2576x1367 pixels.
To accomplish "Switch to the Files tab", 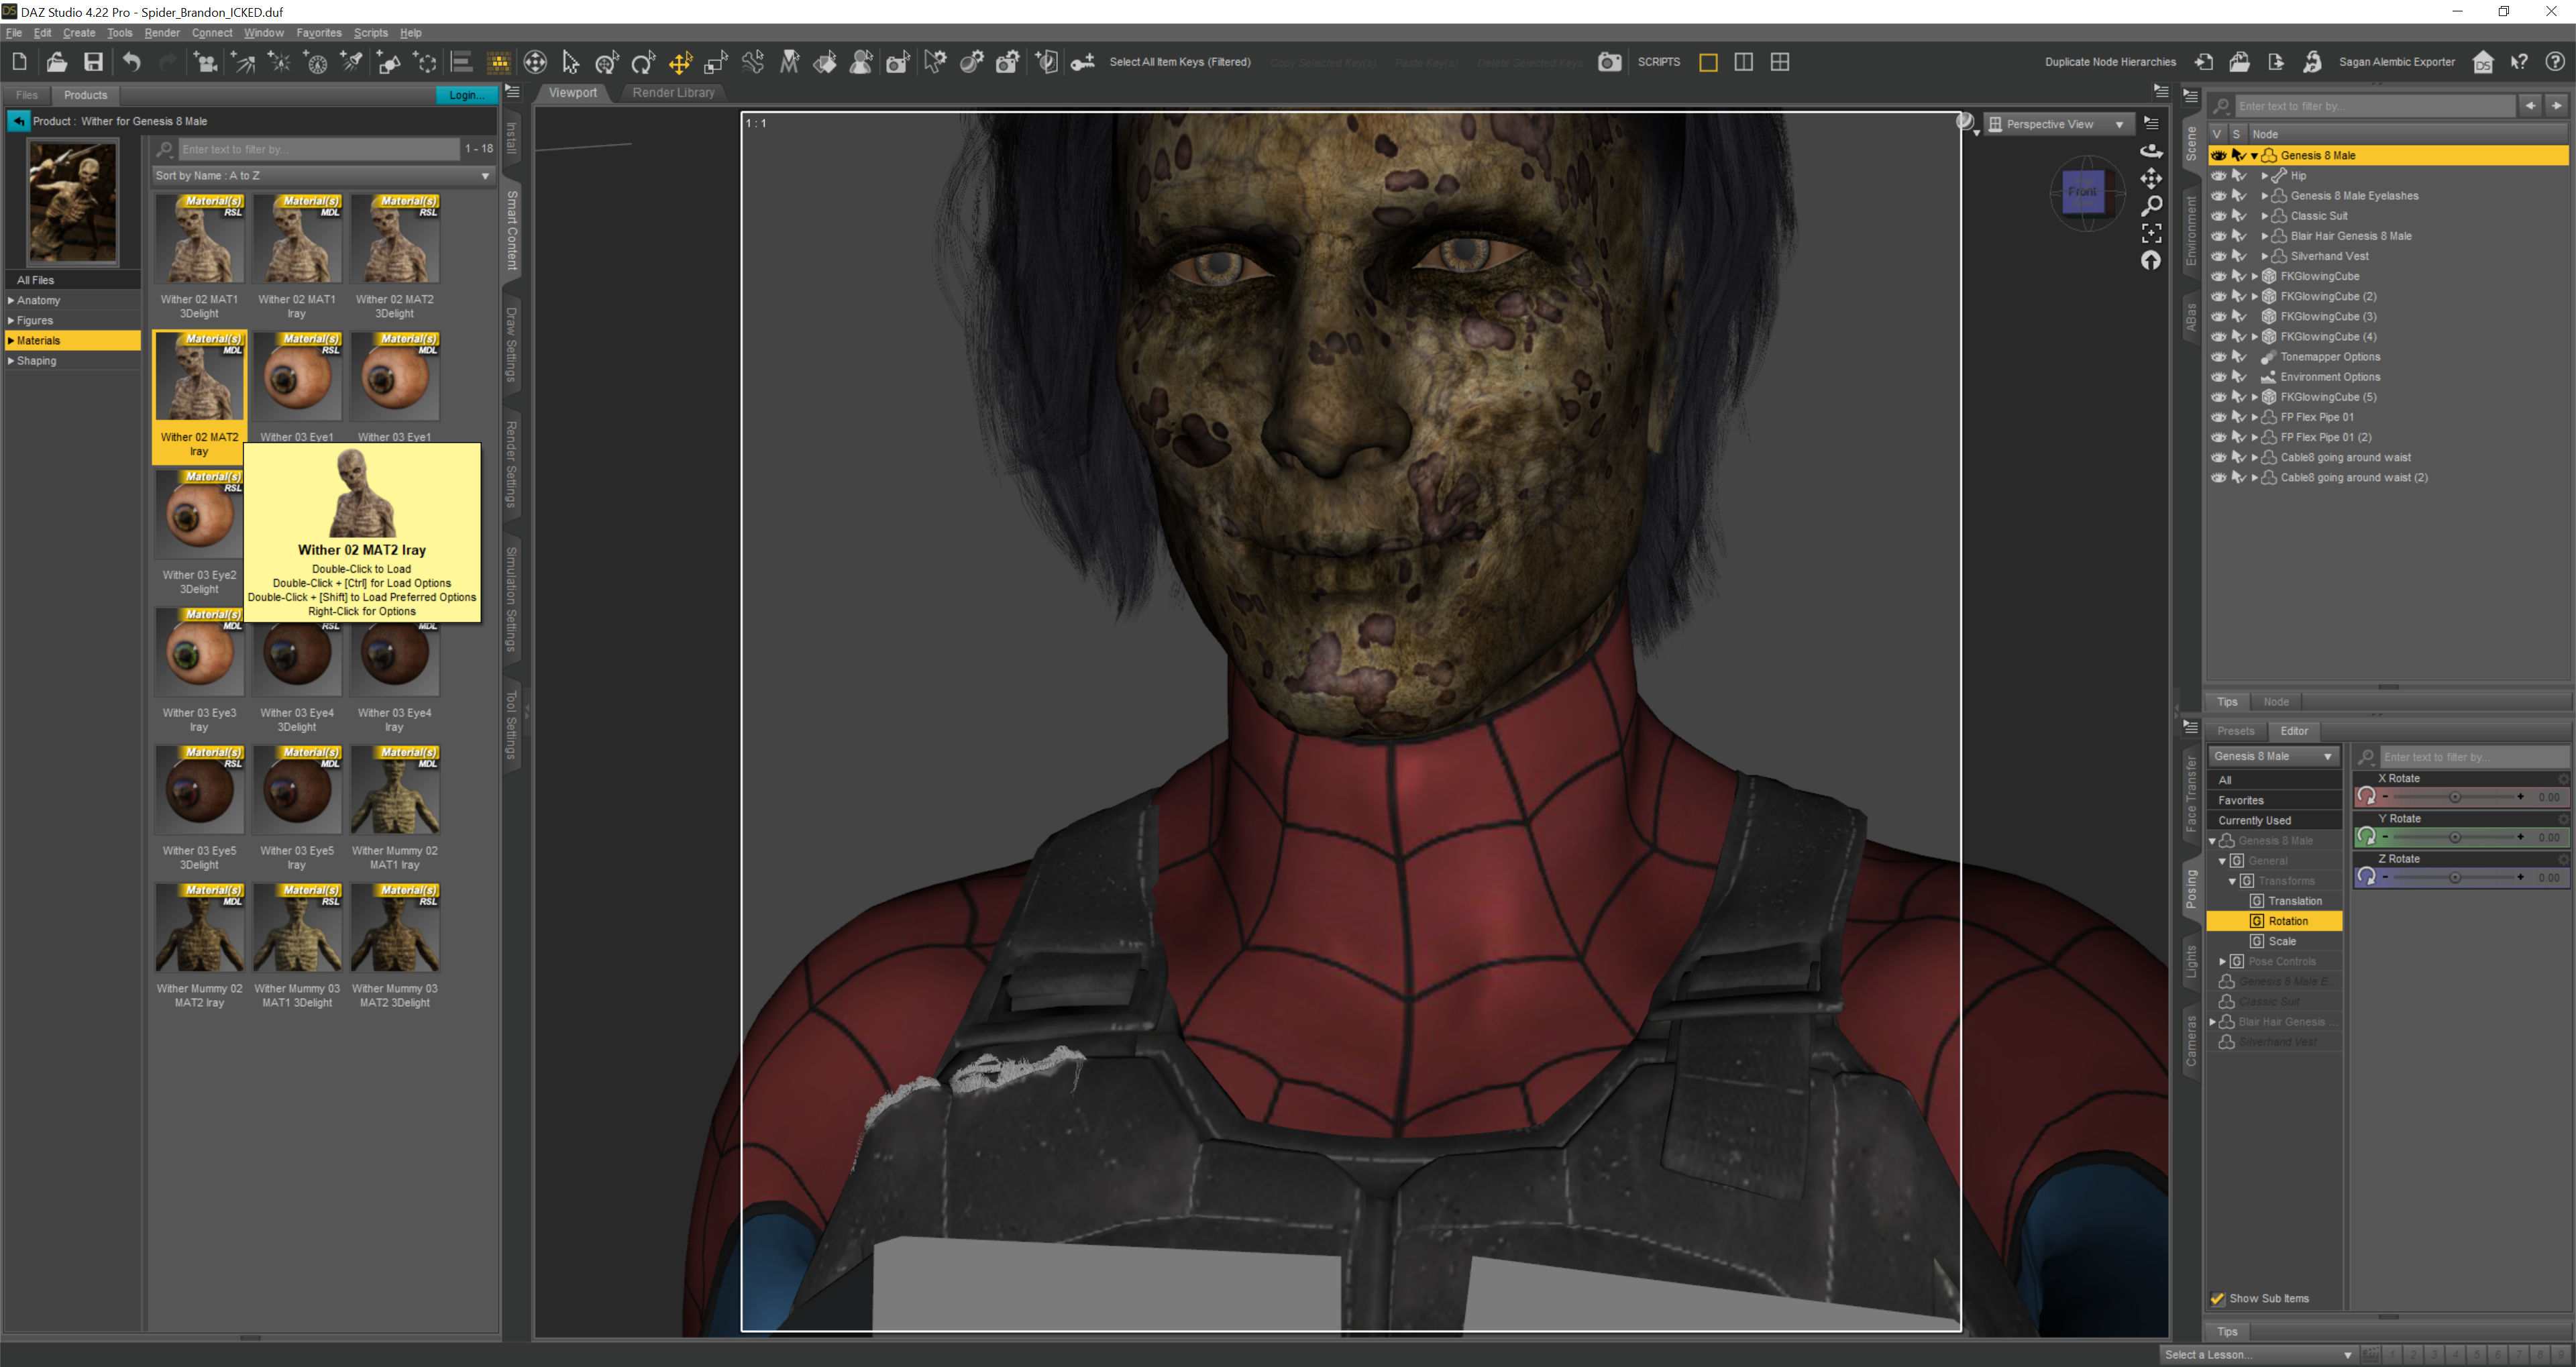I will point(27,95).
